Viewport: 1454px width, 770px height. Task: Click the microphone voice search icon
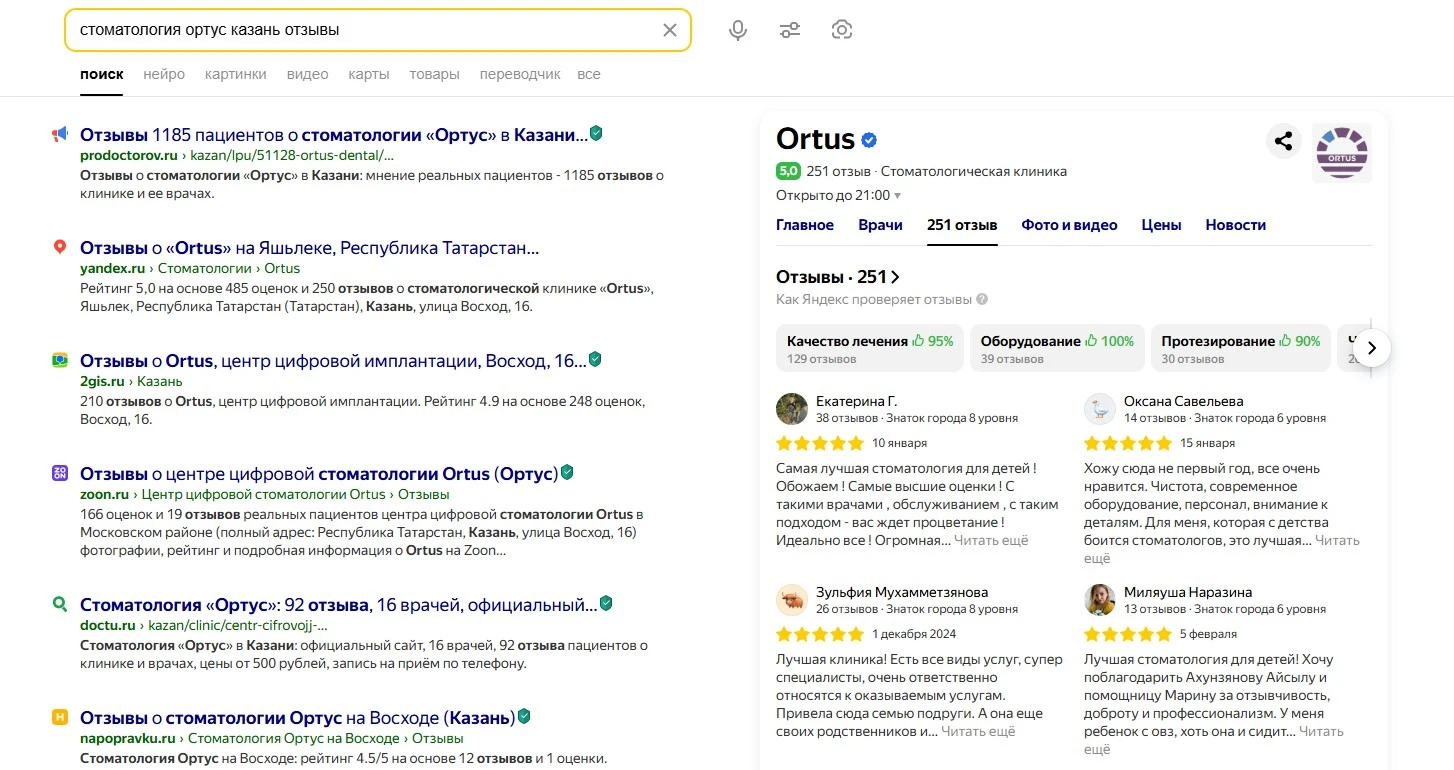coord(738,30)
